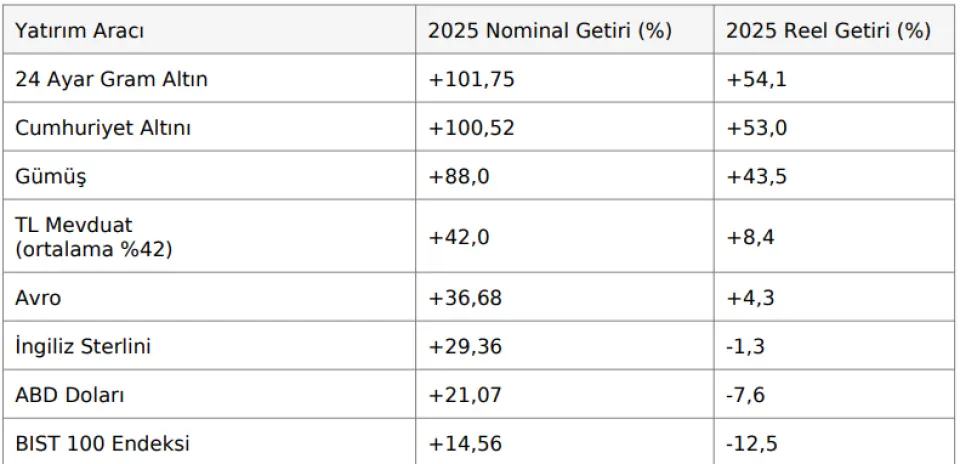Select the 'İngiliz Sterlini' cell
The width and height of the screenshot is (960, 464).
(83, 347)
